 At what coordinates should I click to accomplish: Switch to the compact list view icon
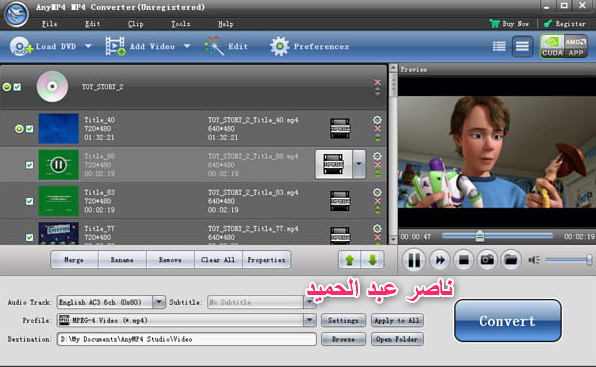[499, 46]
